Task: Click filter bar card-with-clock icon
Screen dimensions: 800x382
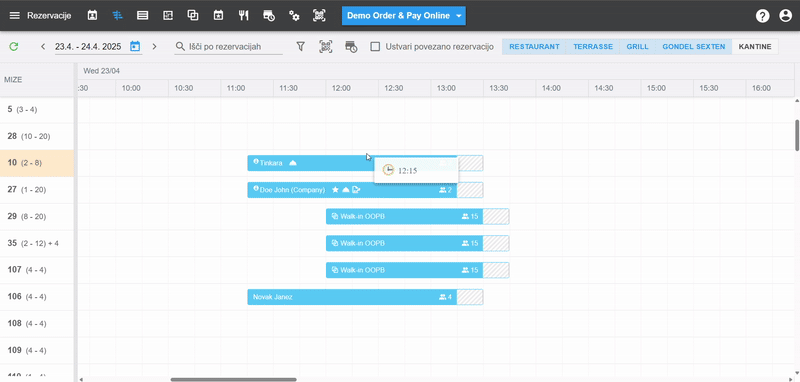Action: 351,47
